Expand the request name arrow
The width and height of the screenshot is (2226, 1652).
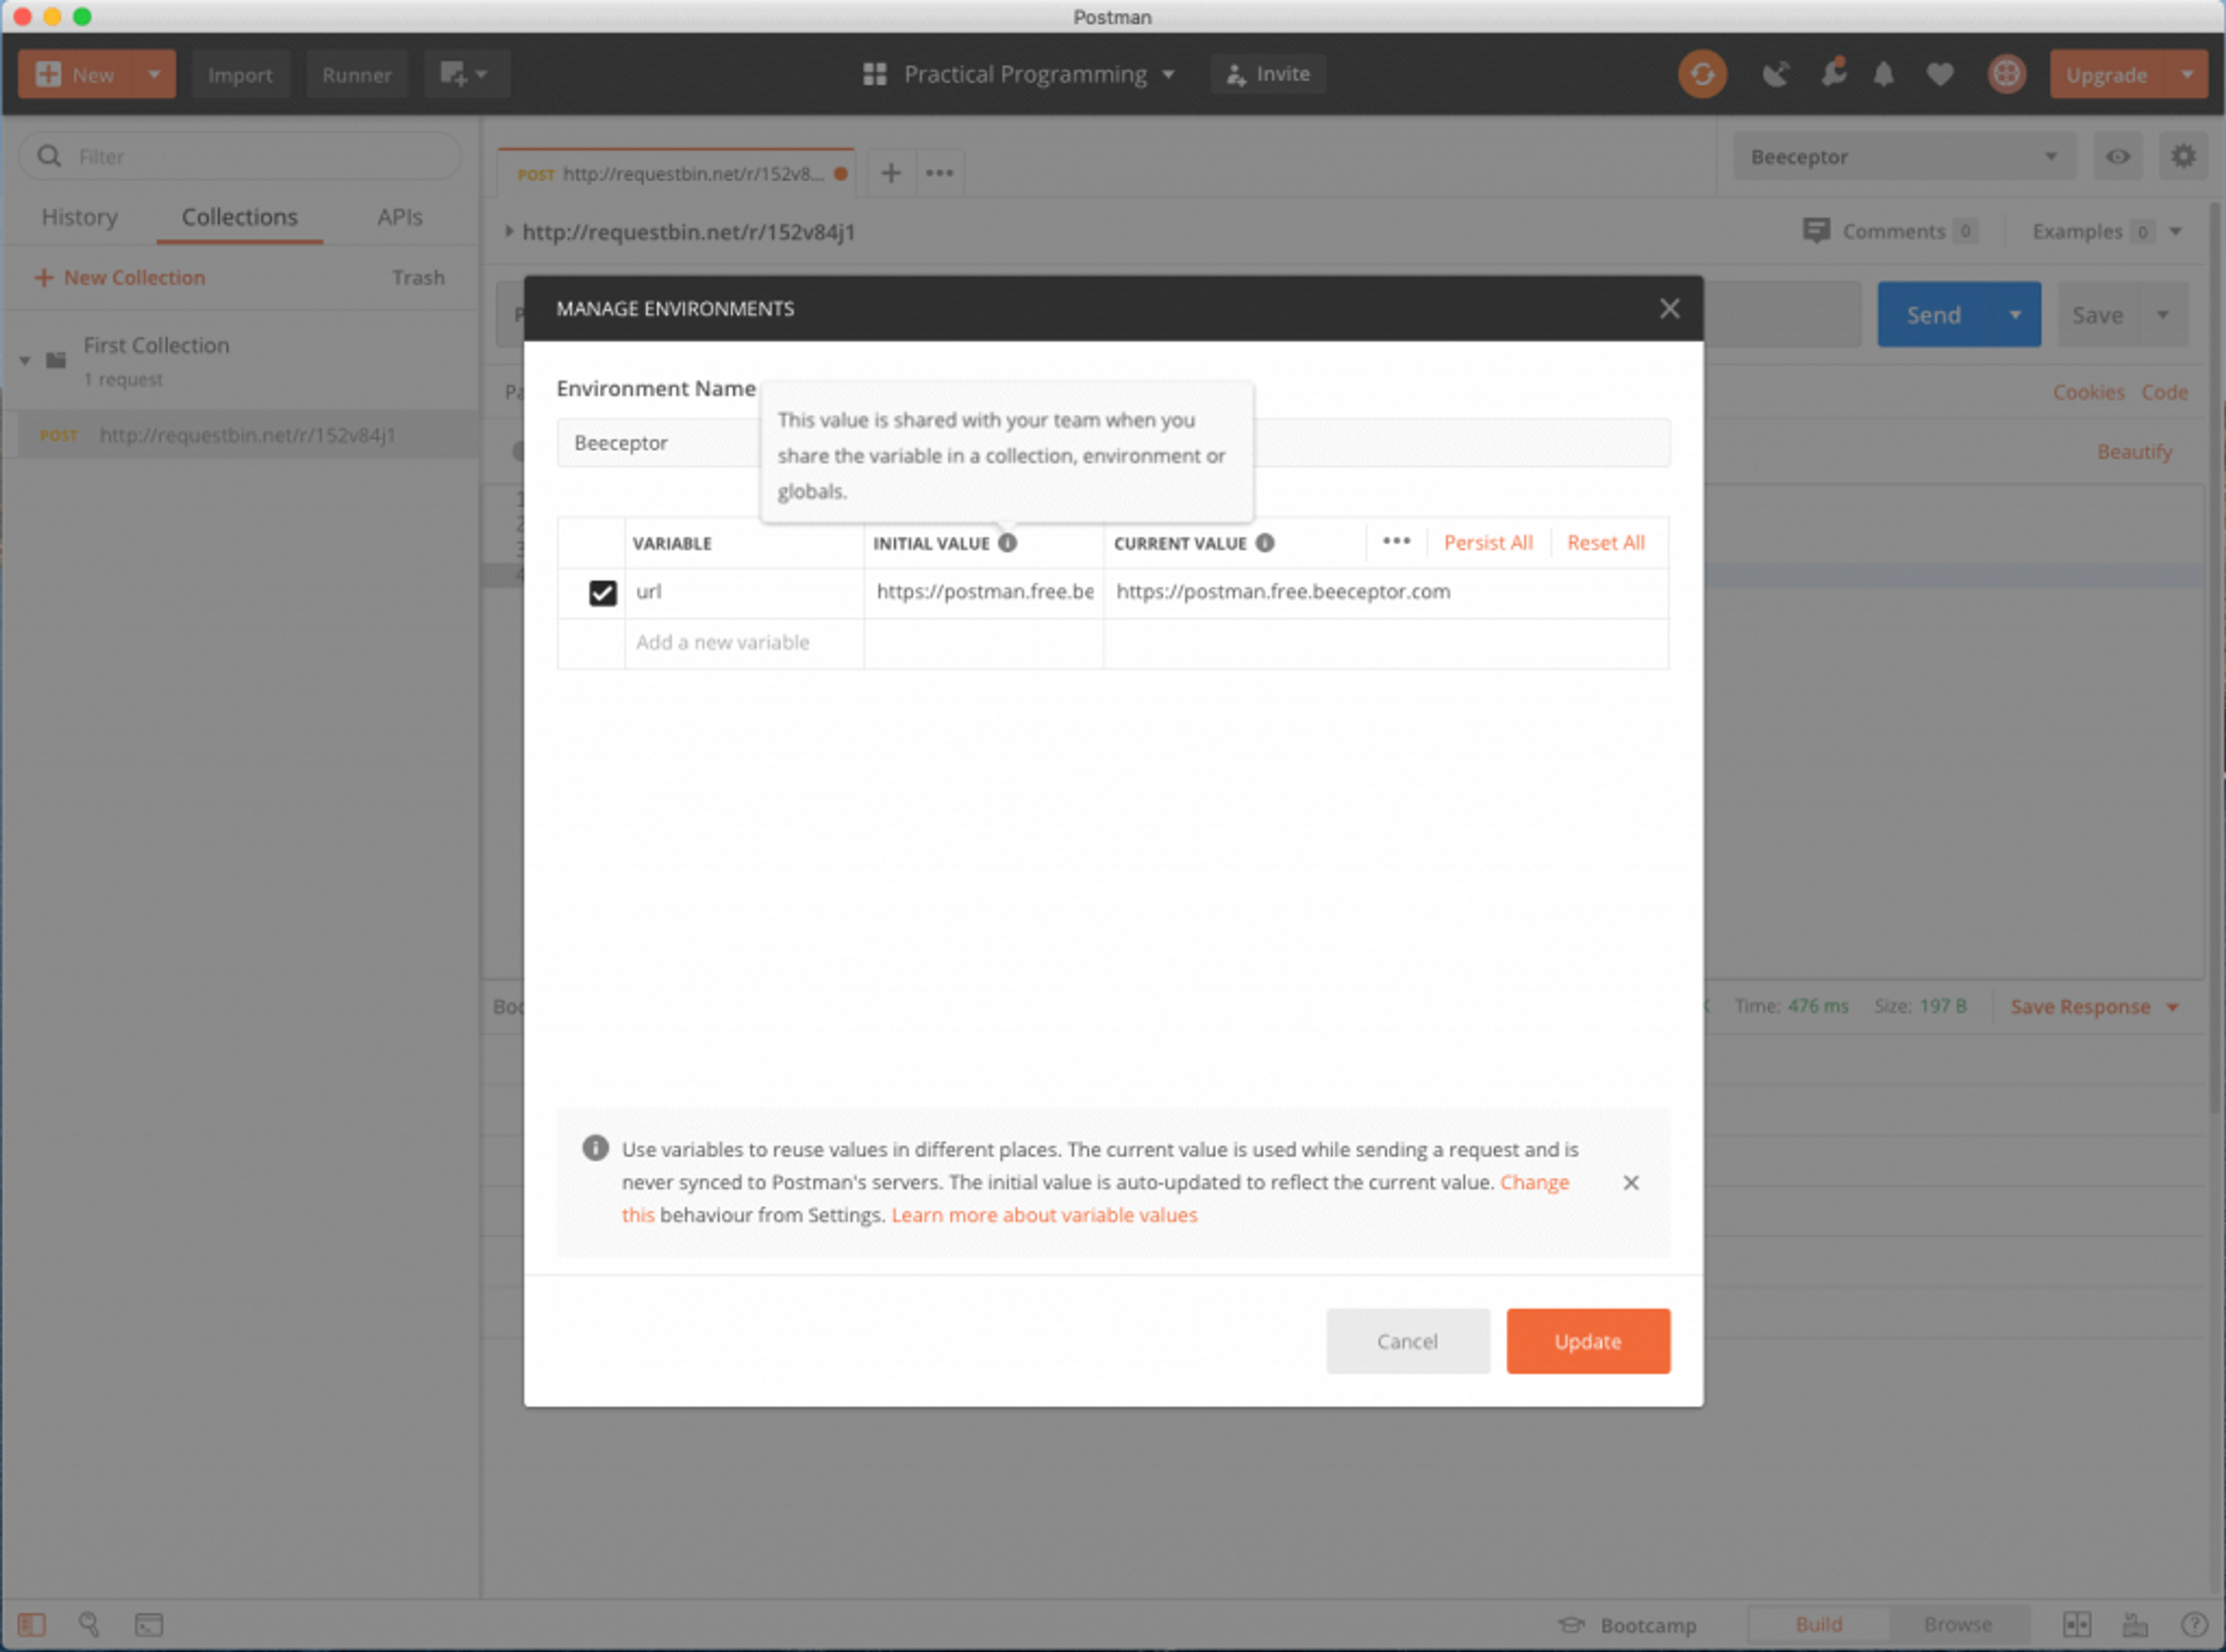(x=509, y=231)
